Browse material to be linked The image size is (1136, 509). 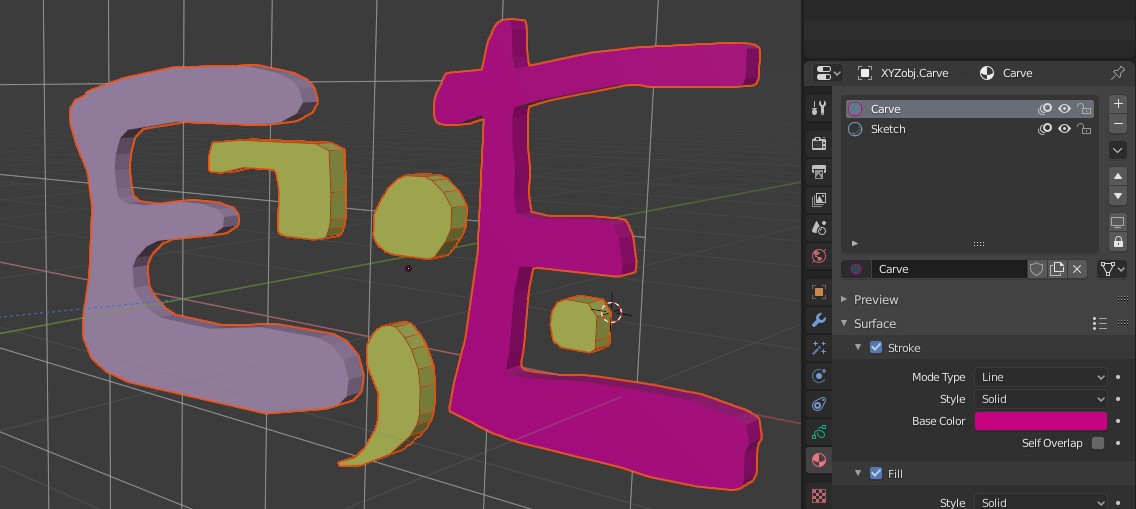856,269
